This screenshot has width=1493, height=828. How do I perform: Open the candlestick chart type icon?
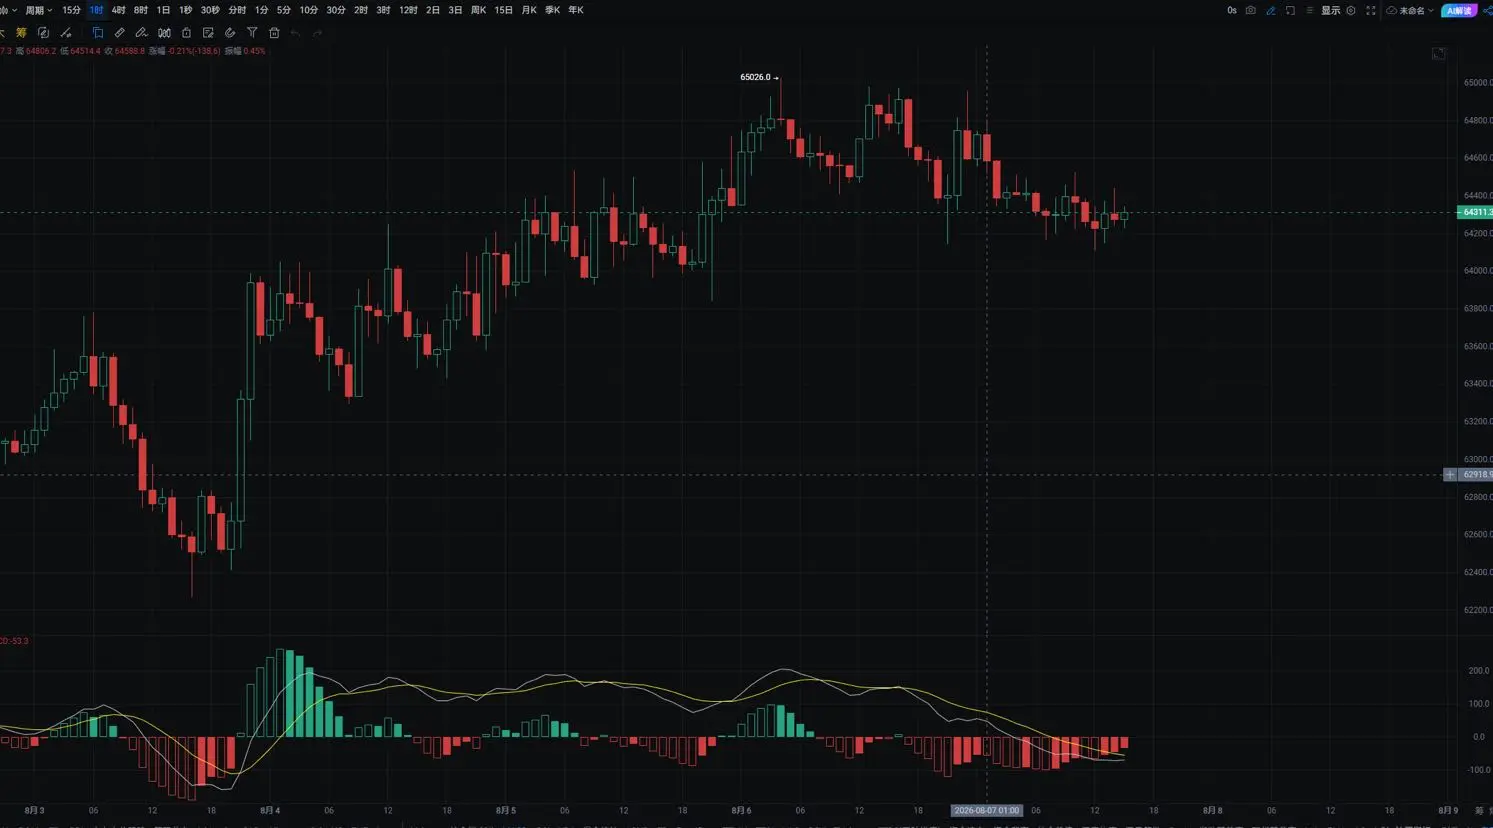click(164, 33)
